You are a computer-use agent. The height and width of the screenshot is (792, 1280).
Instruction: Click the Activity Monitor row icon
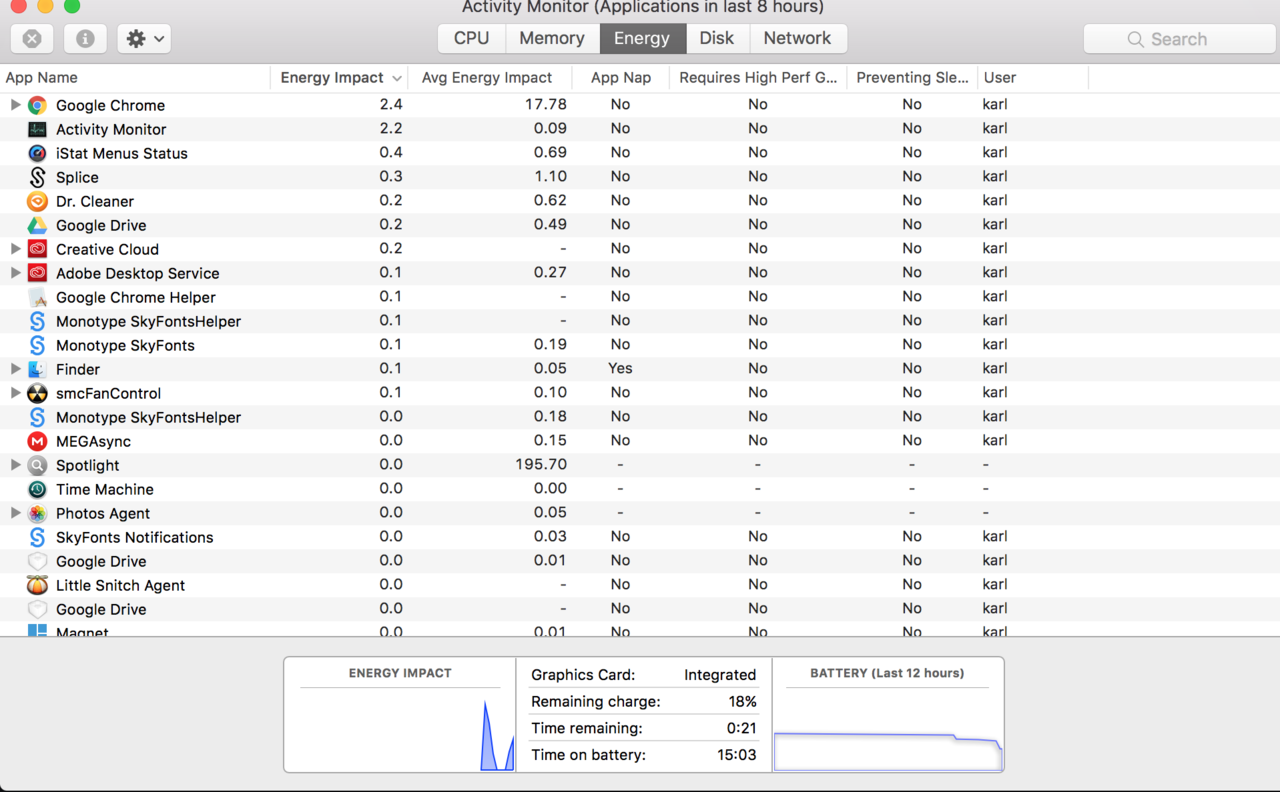(x=37, y=129)
